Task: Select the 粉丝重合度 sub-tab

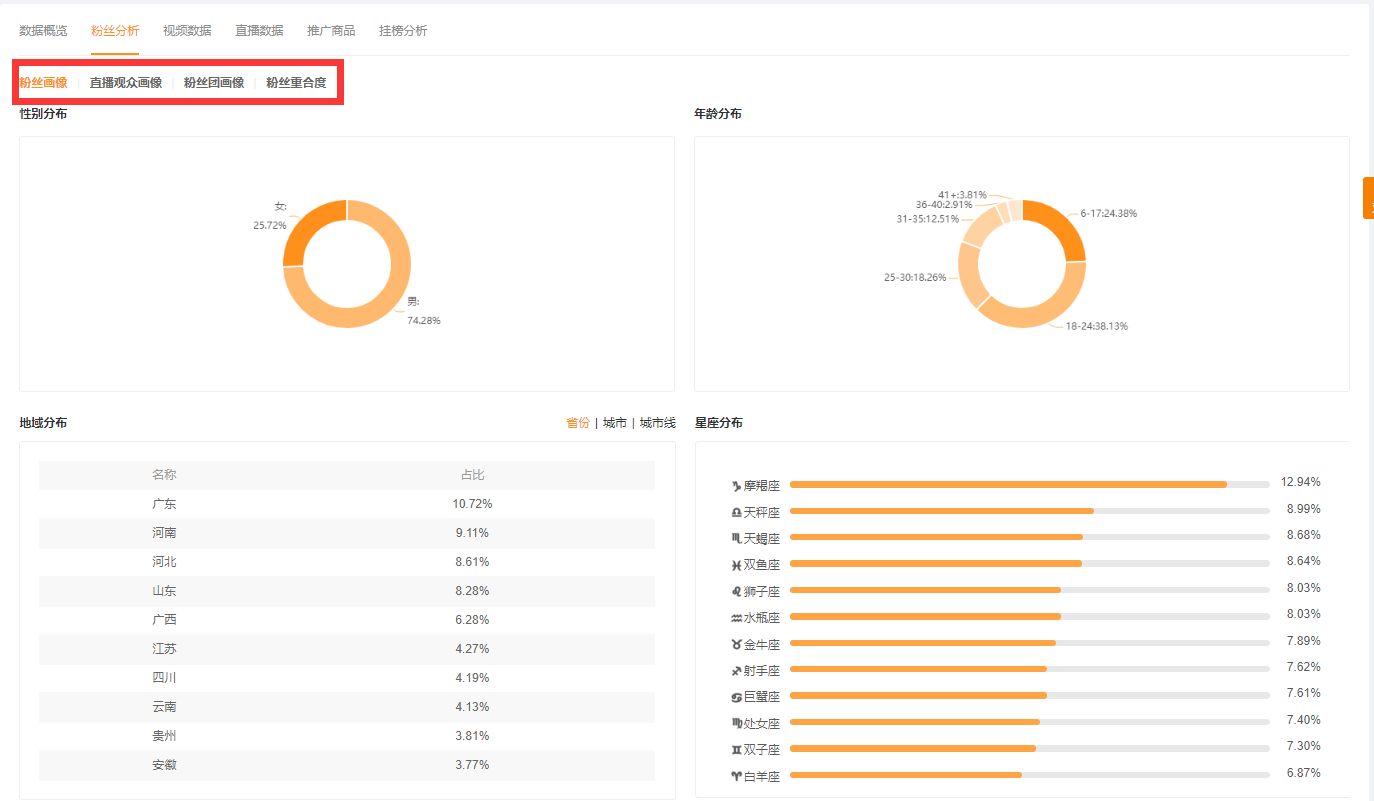Action: click(x=296, y=83)
